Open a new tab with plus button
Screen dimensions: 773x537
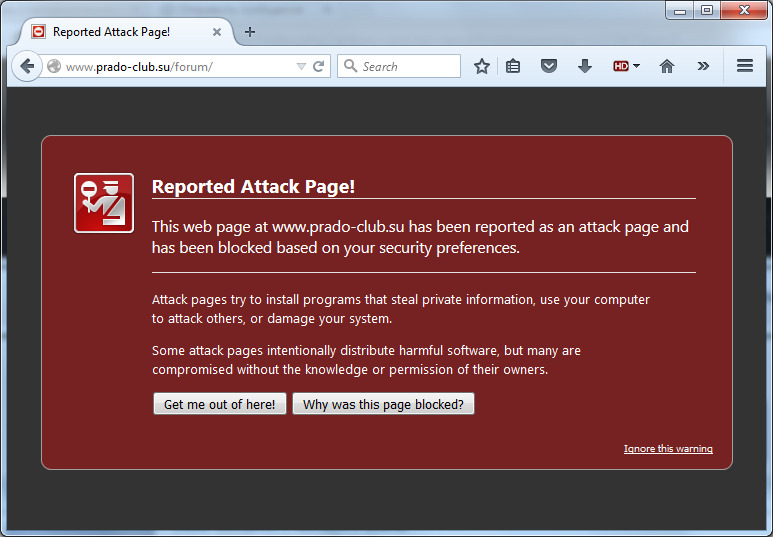(x=250, y=32)
